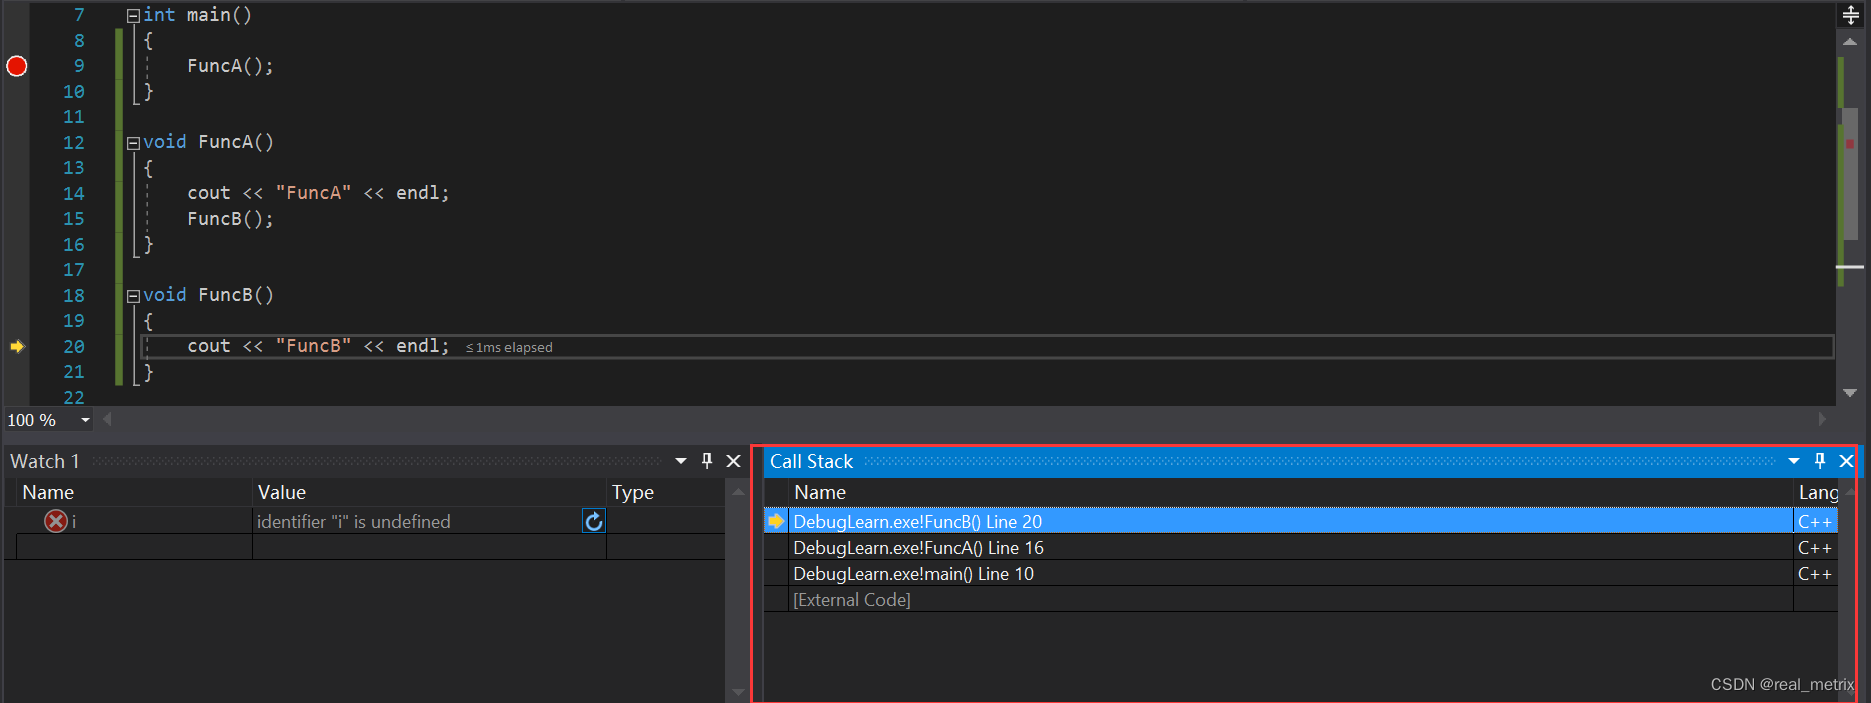Click the editor horizontal scroll right arrow
1871x703 pixels.
(1822, 420)
